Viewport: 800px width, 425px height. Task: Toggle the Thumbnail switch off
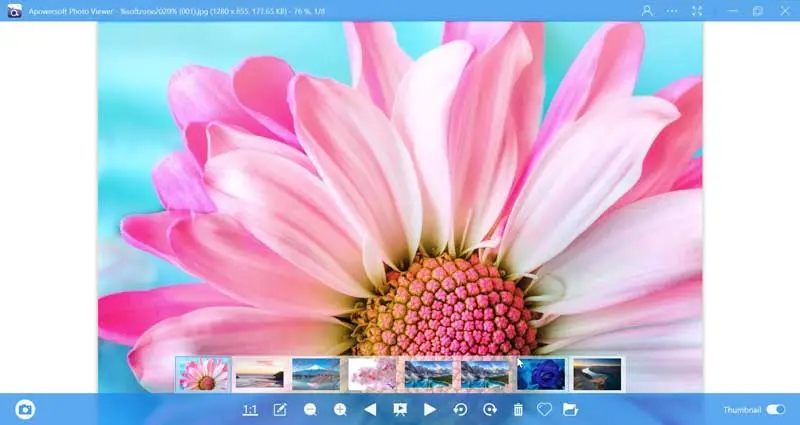776,410
